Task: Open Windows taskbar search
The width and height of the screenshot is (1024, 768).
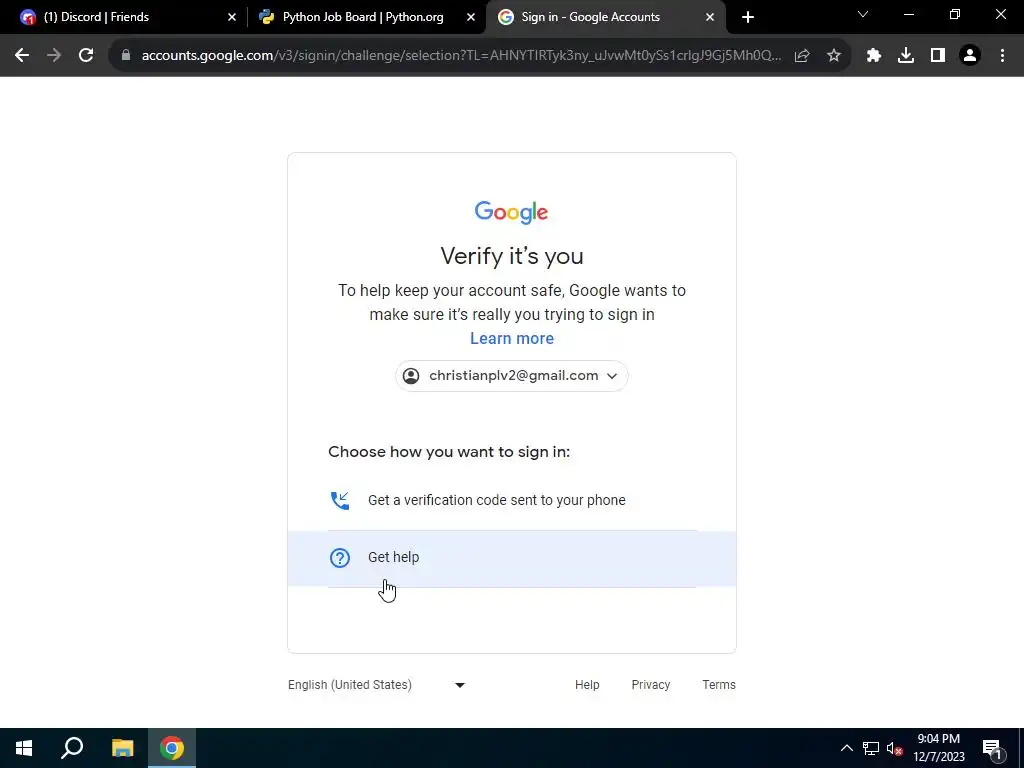Action: click(72, 748)
